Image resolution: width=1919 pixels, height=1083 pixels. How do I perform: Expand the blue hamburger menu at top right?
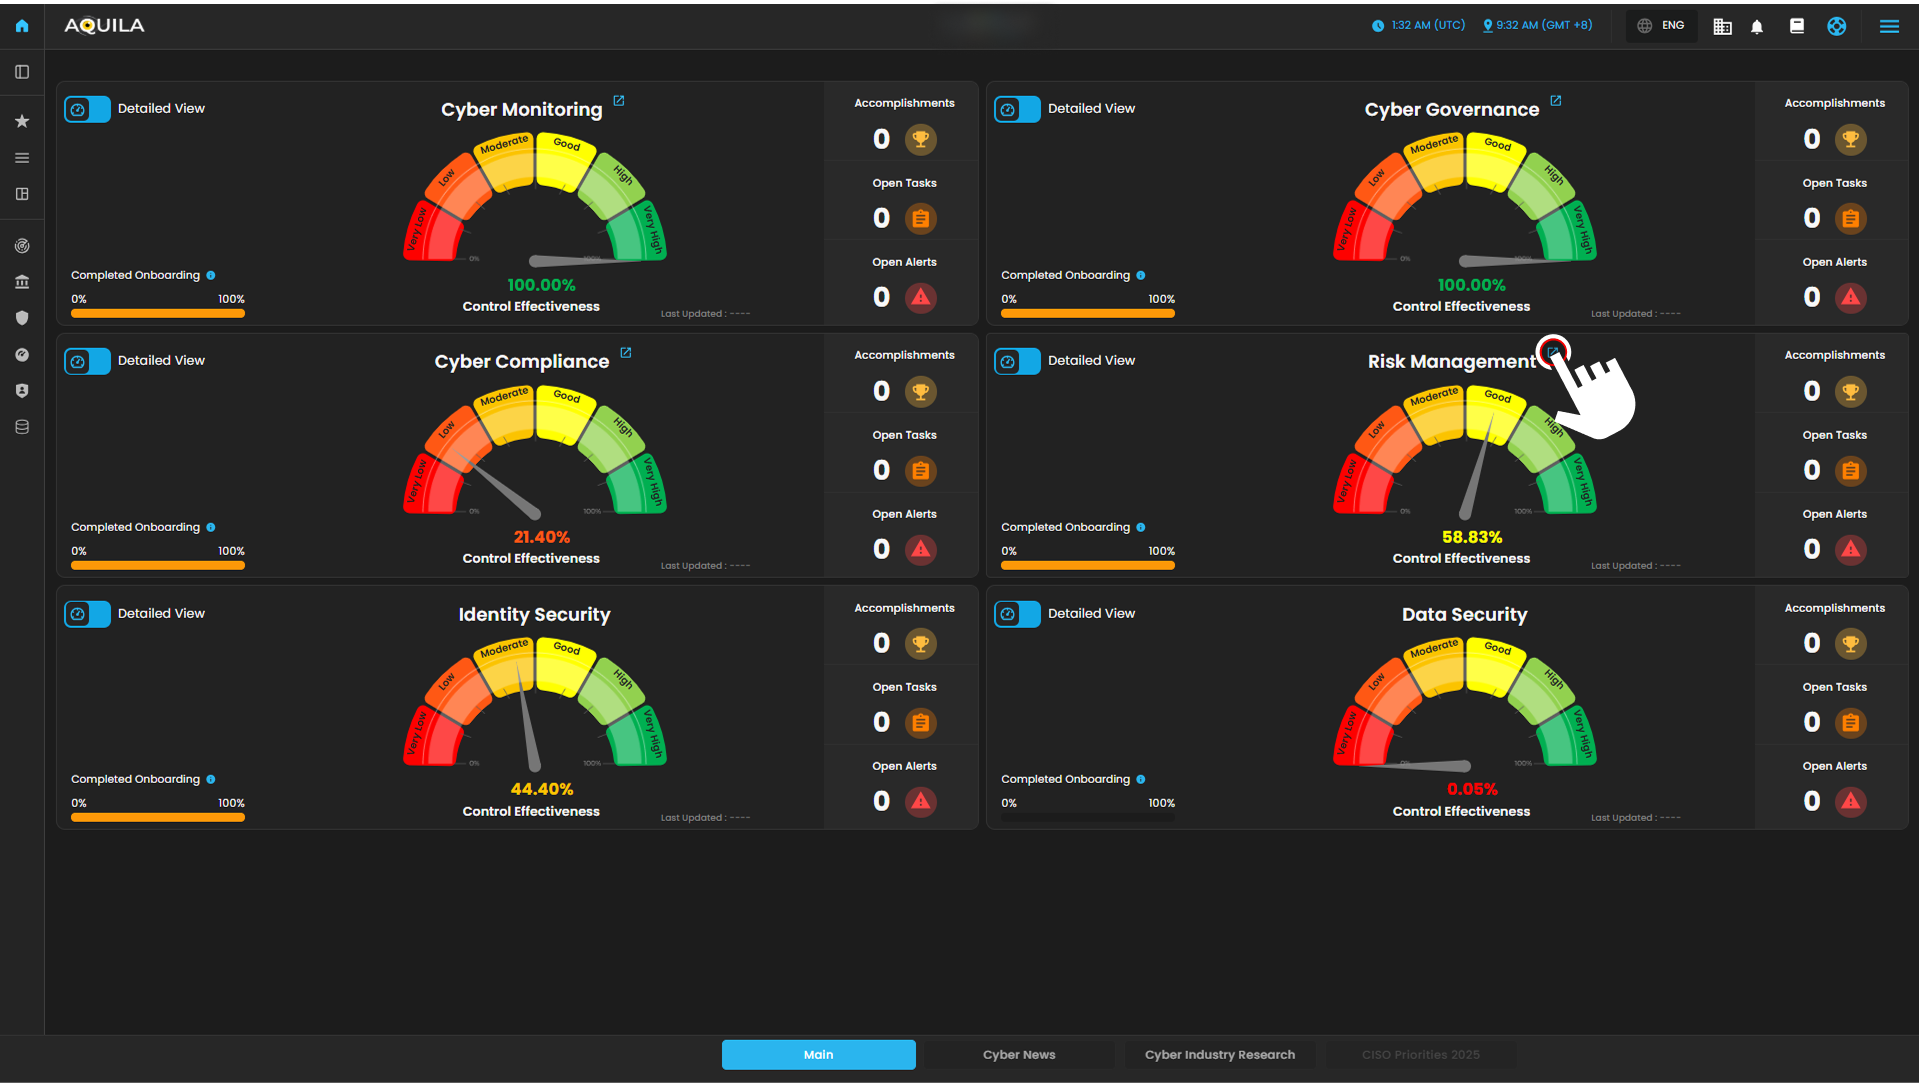[1889, 27]
